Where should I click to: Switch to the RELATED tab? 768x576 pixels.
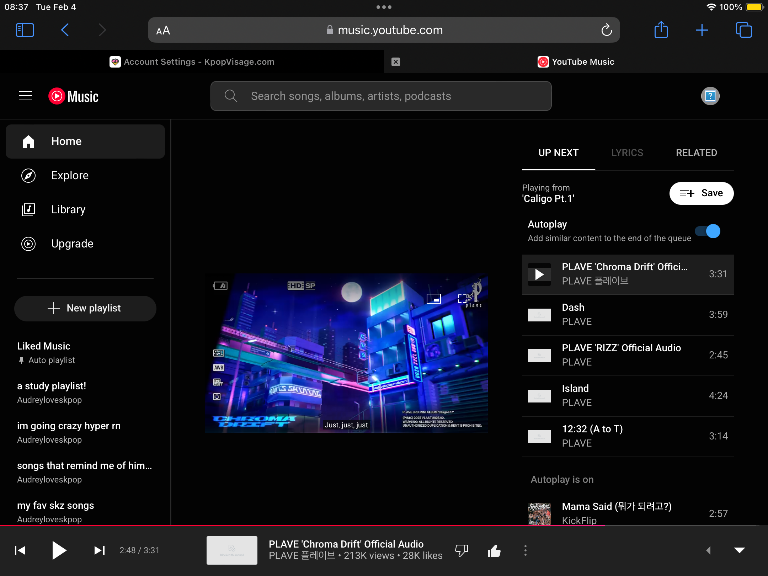(x=696, y=153)
